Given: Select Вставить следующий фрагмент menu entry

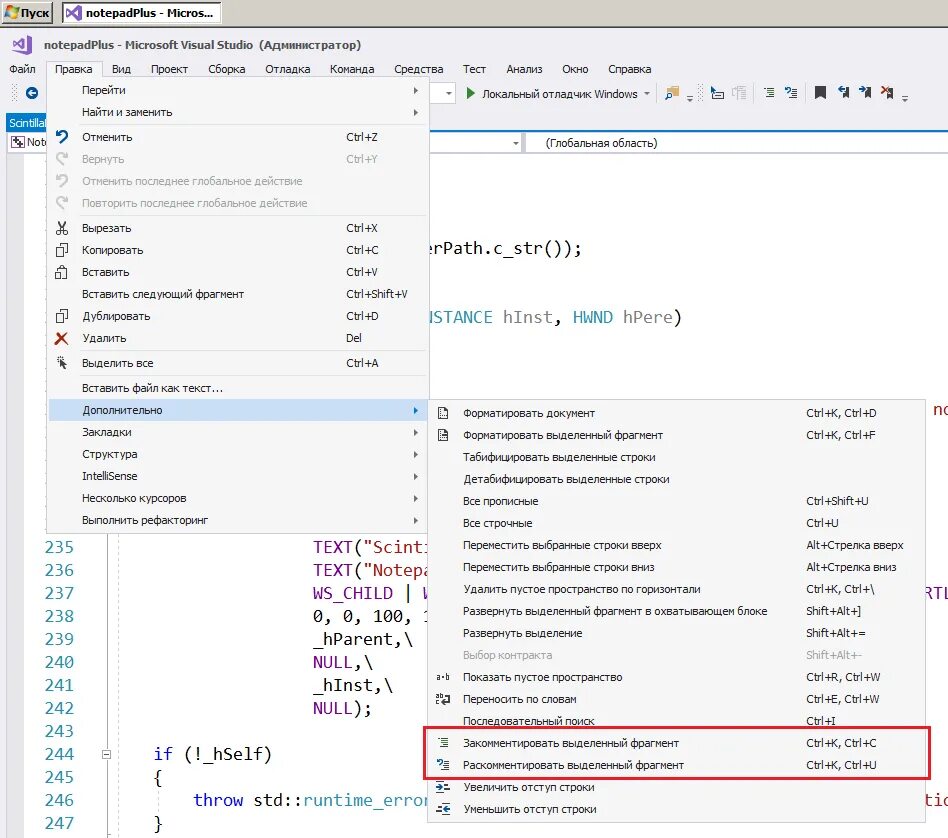Looking at the screenshot, I should click(x=238, y=294).
